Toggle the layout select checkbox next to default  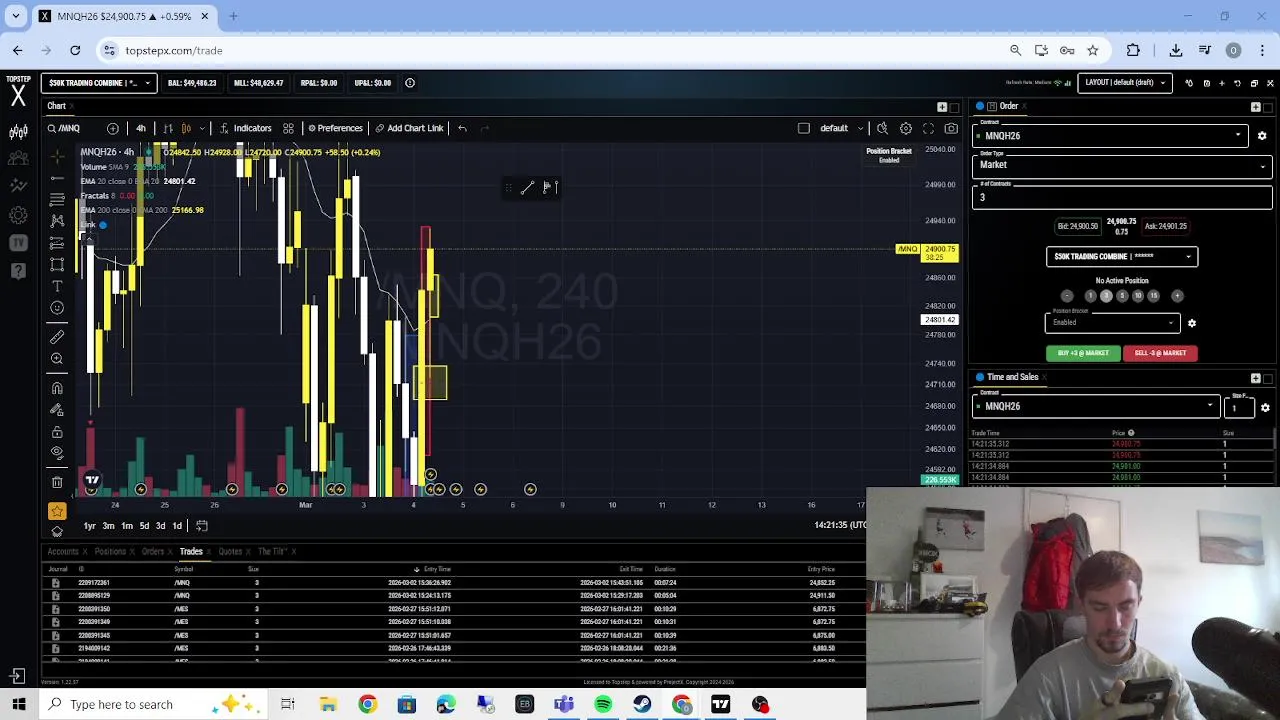coord(804,128)
